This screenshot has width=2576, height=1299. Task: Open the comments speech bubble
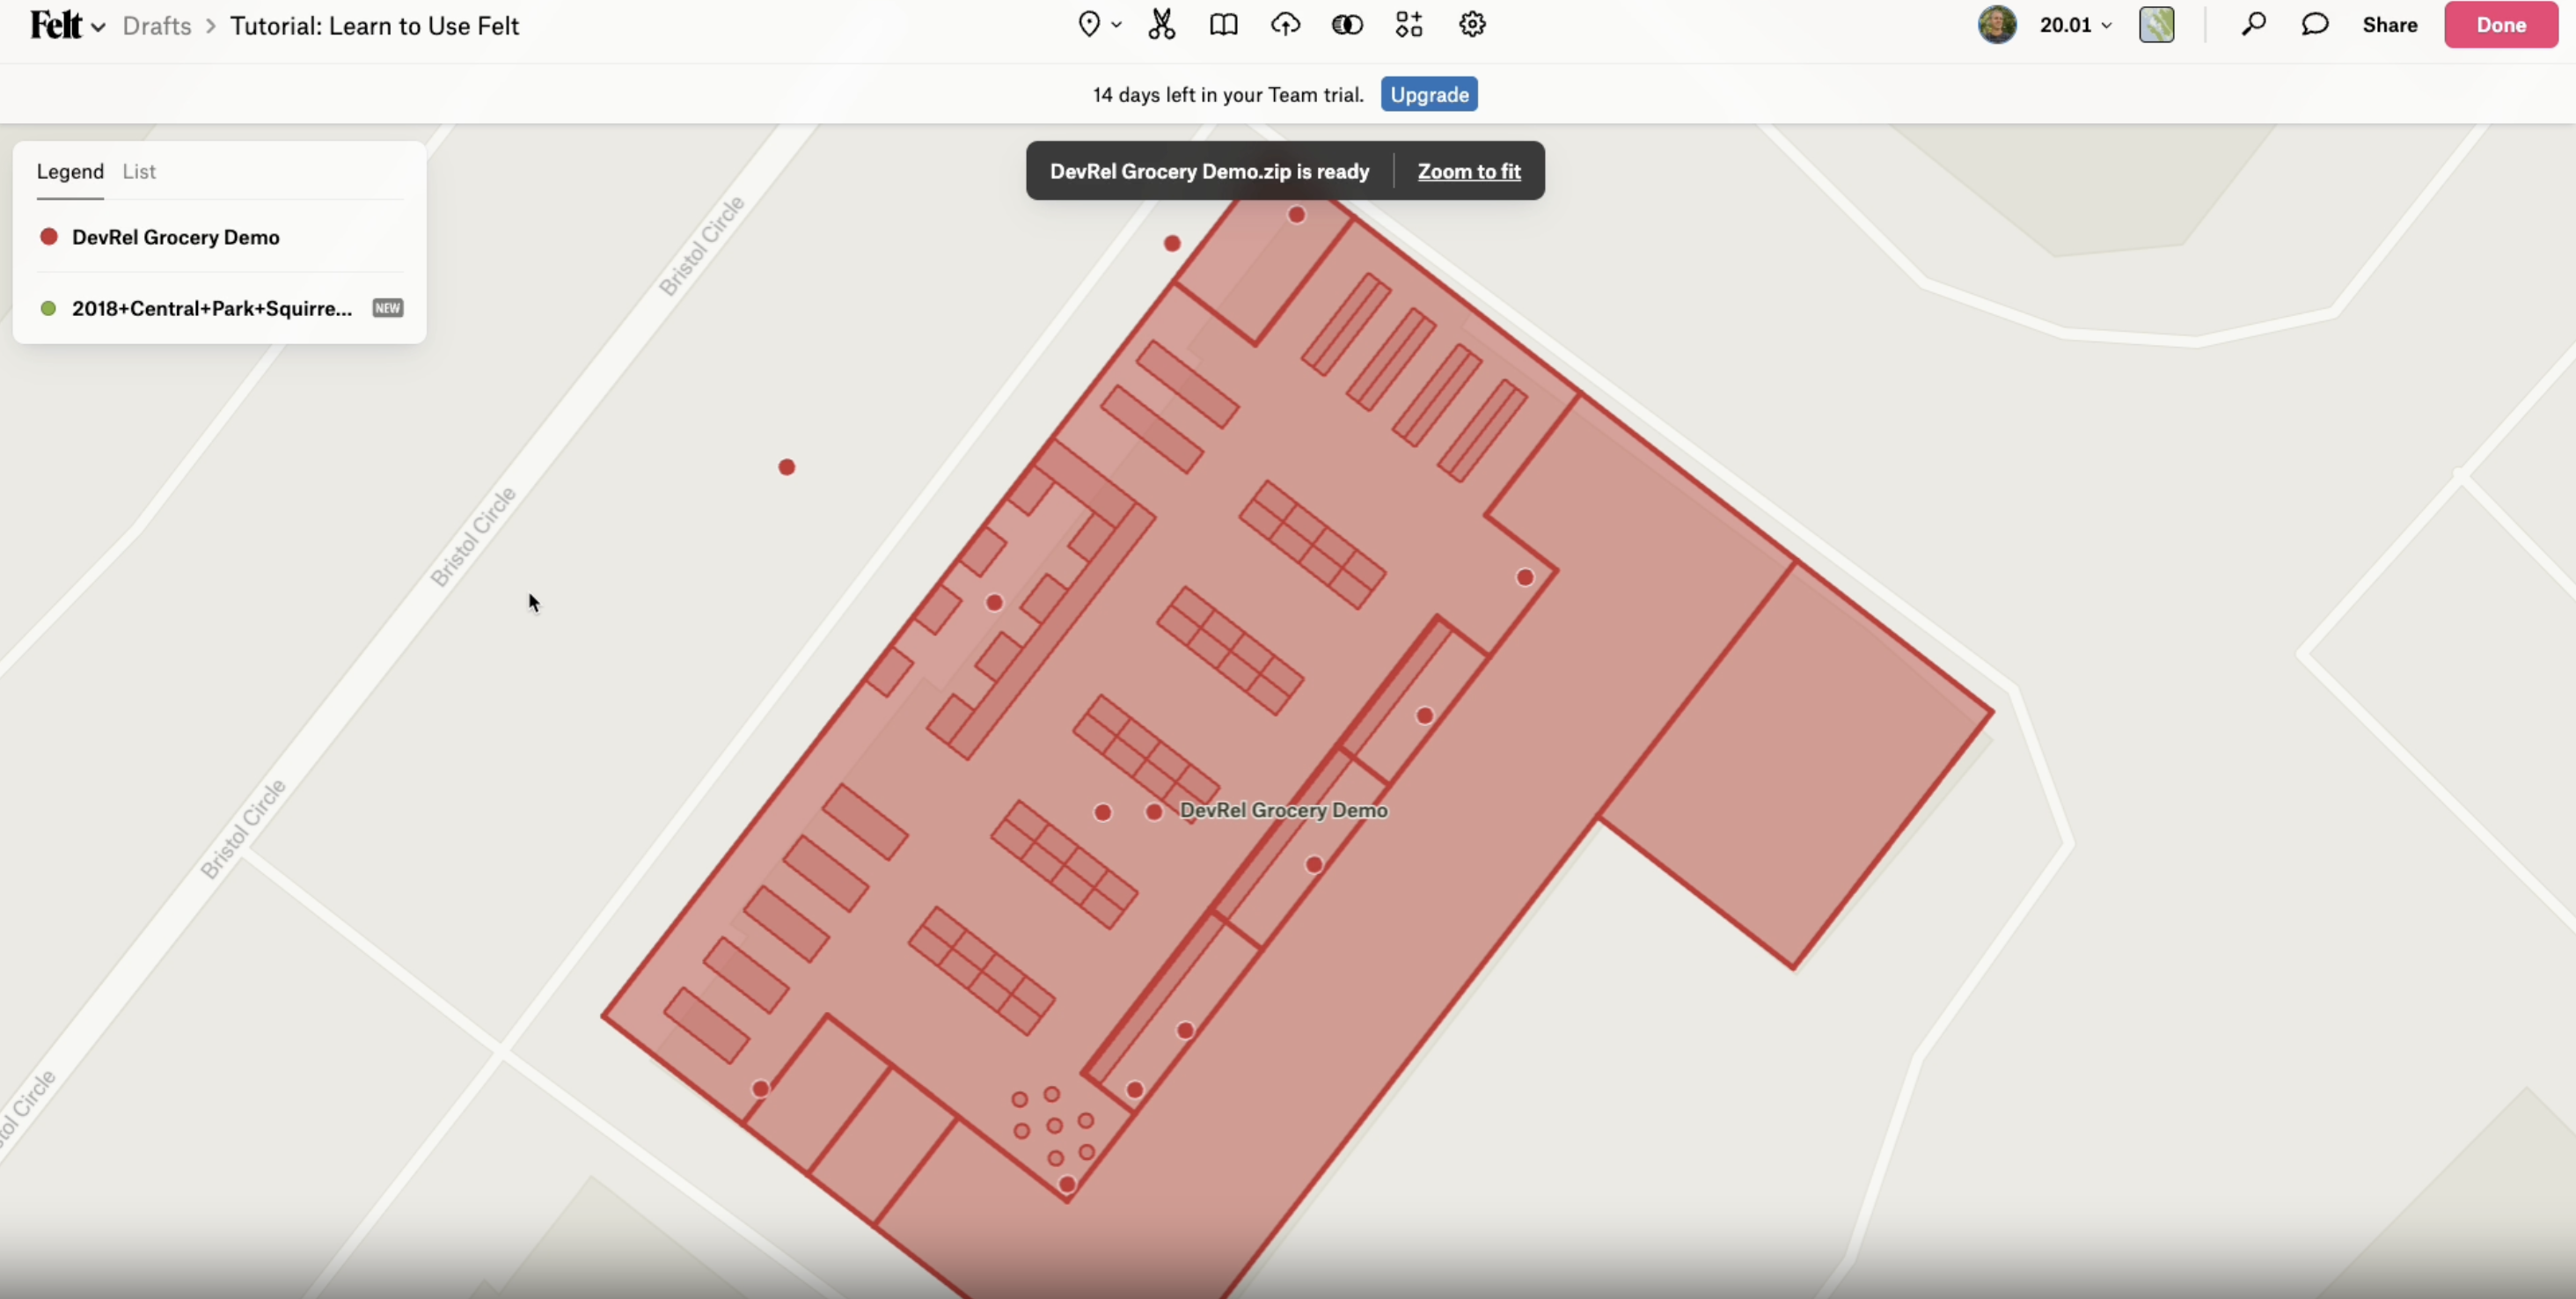coord(2315,24)
